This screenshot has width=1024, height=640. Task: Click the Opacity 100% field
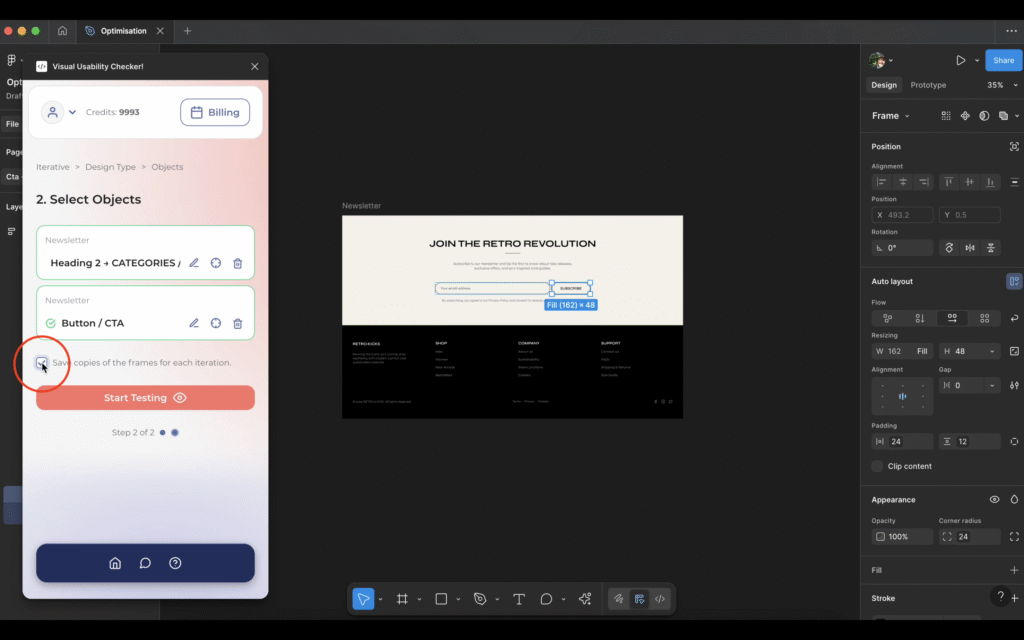pos(900,537)
